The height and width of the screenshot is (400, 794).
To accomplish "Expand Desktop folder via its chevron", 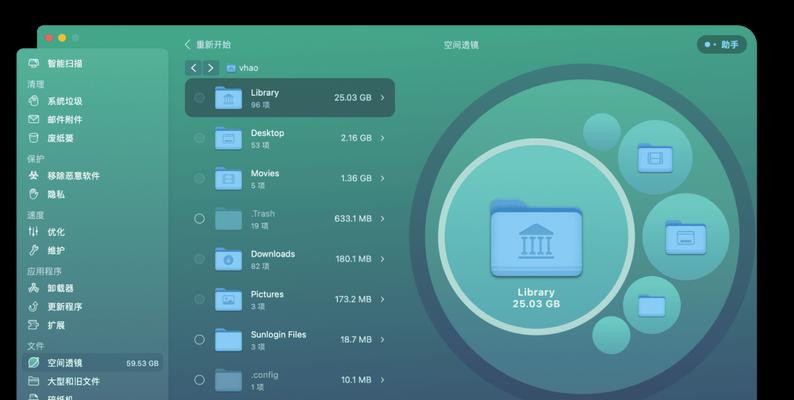I will point(382,138).
